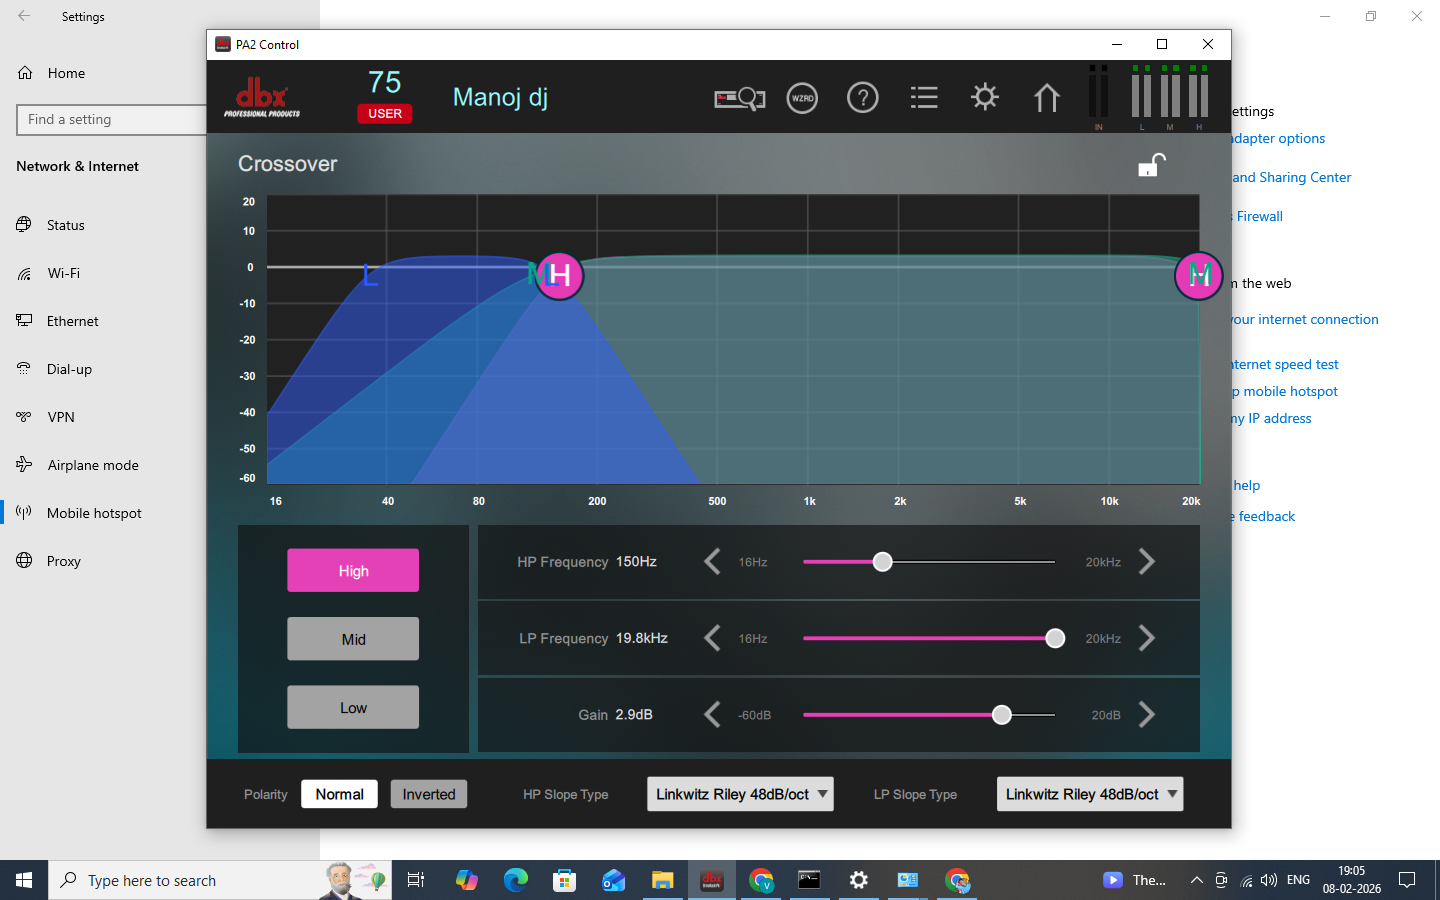Select the High band button

[353, 570]
